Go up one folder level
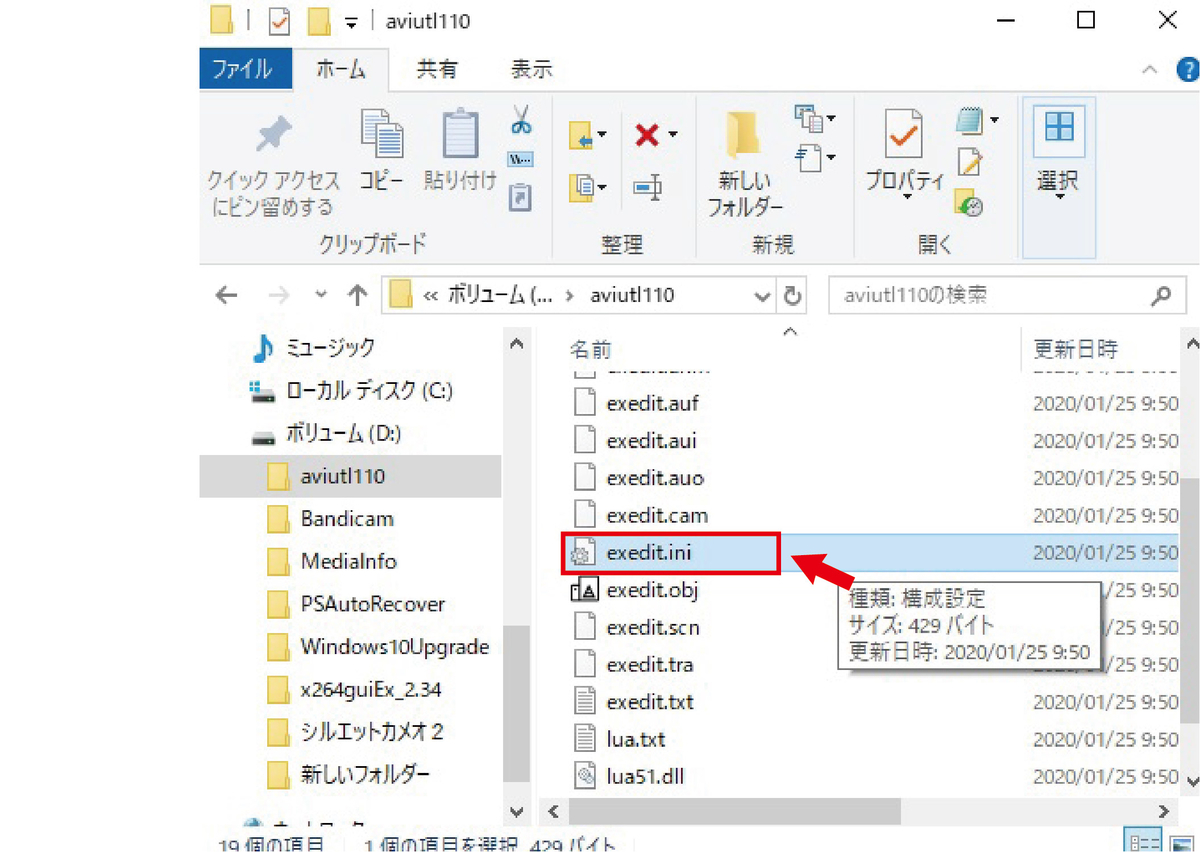 click(x=357, y=296)
